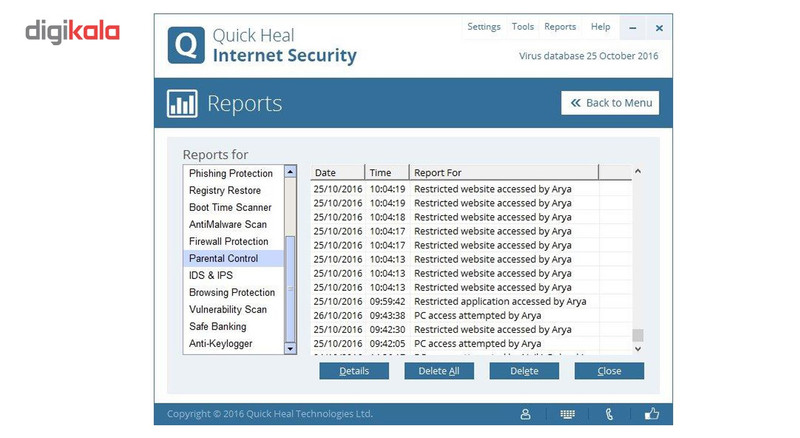Click the Quick Heal Q logo icon
Image resolution: width=800 pixels, height=438 pixels.
(x=186, y=45)
